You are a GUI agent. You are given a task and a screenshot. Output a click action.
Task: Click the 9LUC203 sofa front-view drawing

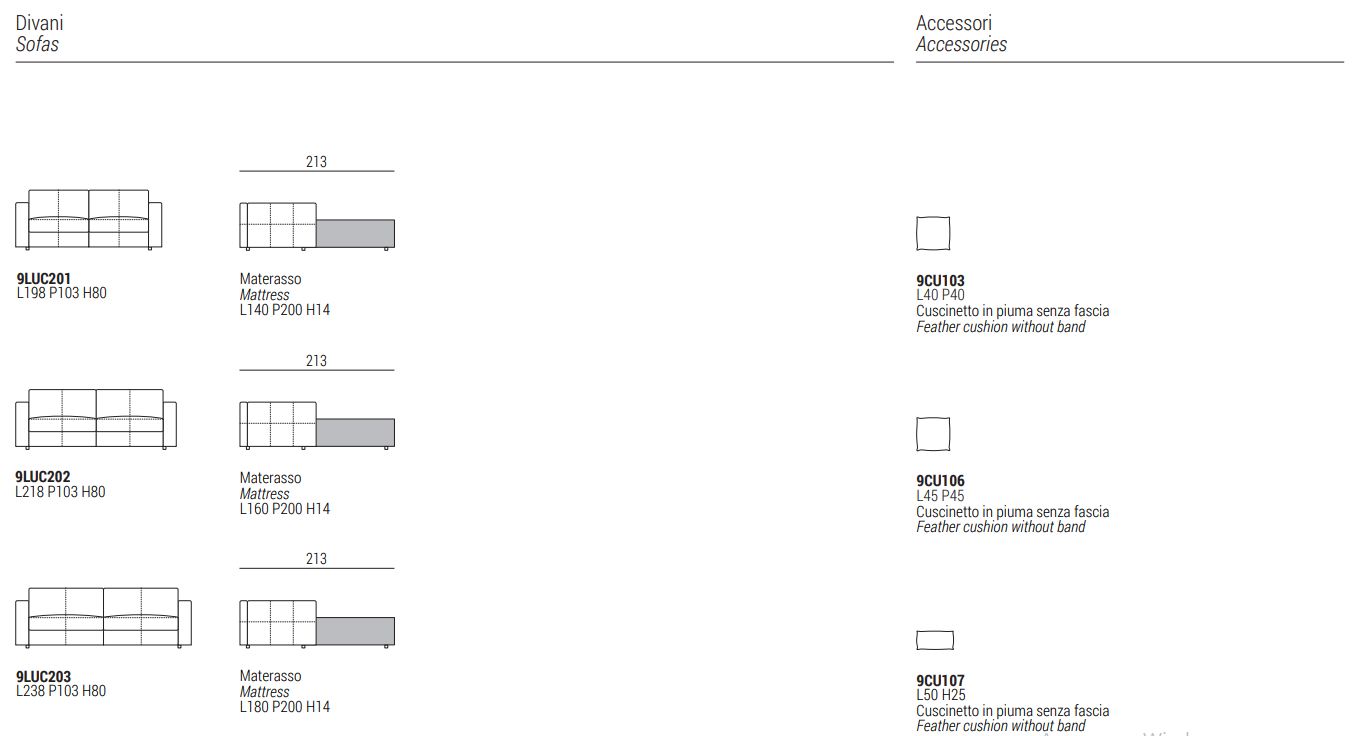click(104, 617)
